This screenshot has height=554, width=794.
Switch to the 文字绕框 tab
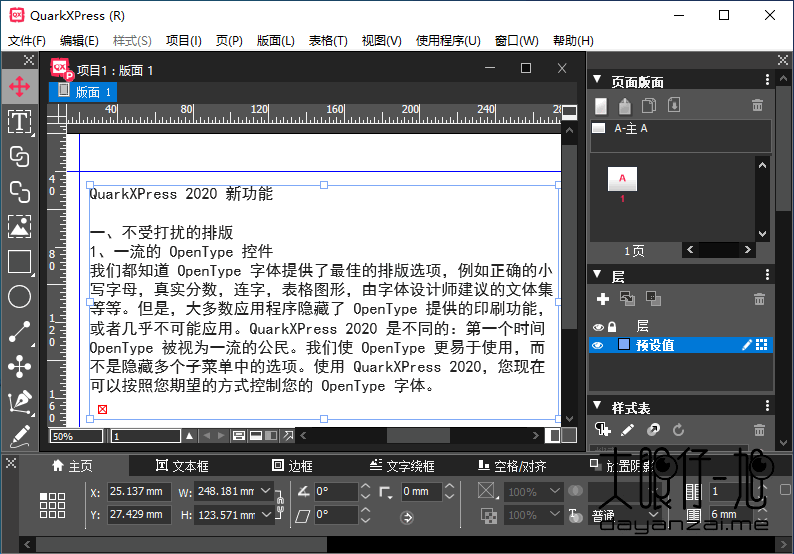tap(402, 465)
